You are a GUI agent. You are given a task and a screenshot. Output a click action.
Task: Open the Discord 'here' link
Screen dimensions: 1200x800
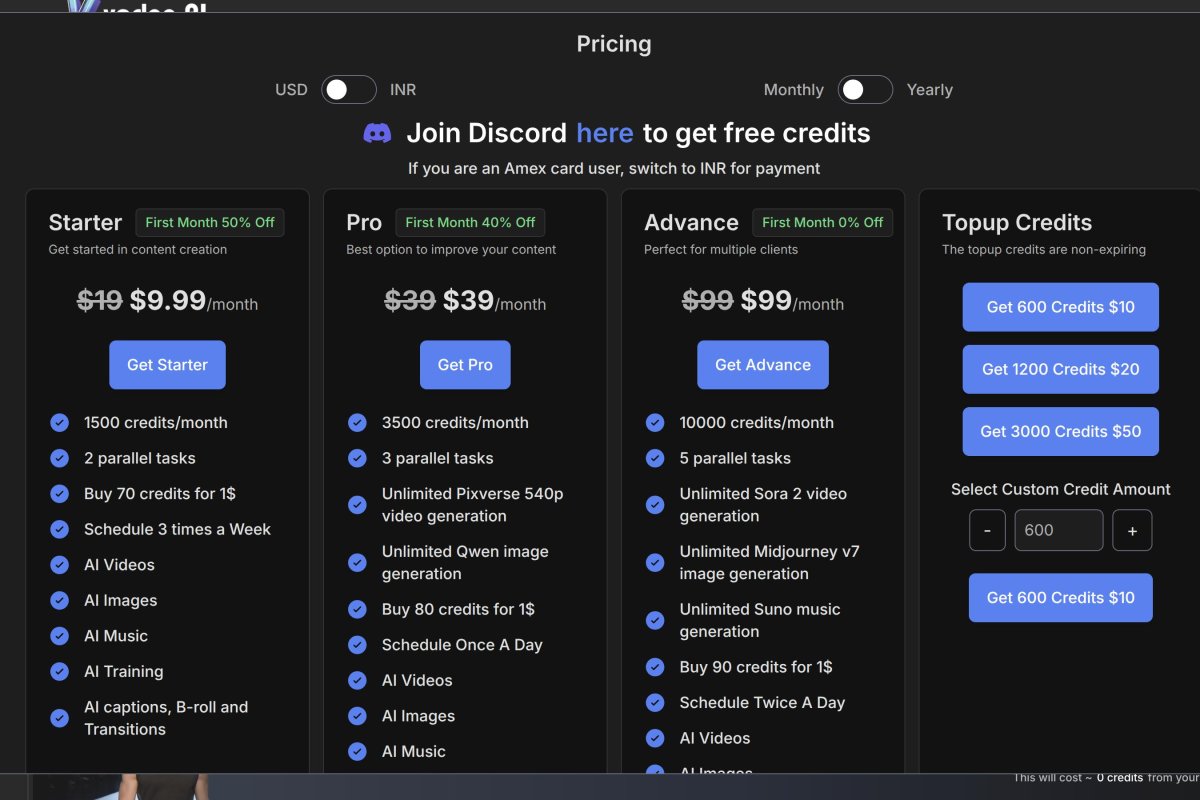tap(604, 133)
